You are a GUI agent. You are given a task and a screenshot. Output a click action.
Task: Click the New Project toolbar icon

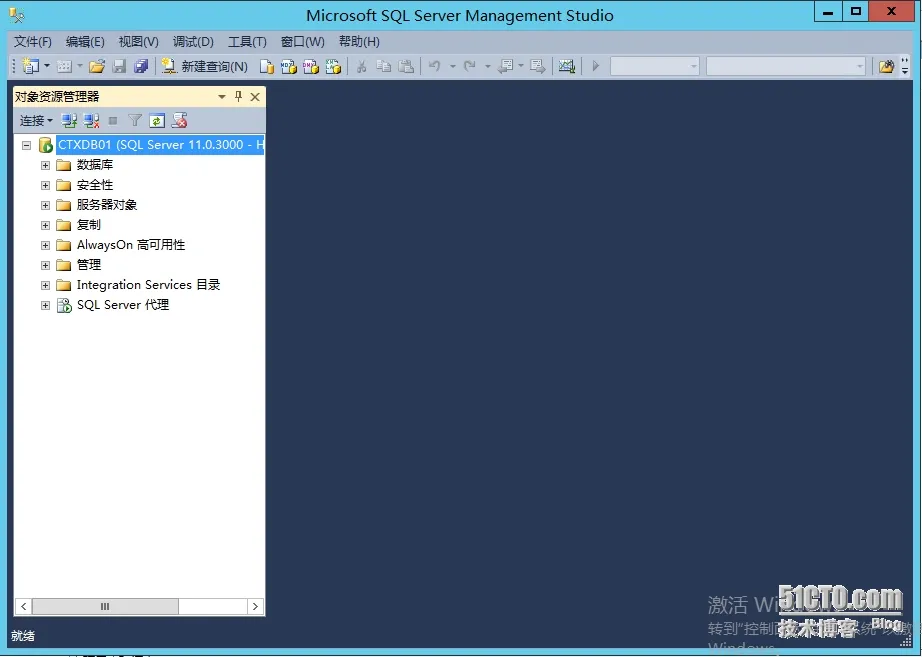(x=30, y=66)
